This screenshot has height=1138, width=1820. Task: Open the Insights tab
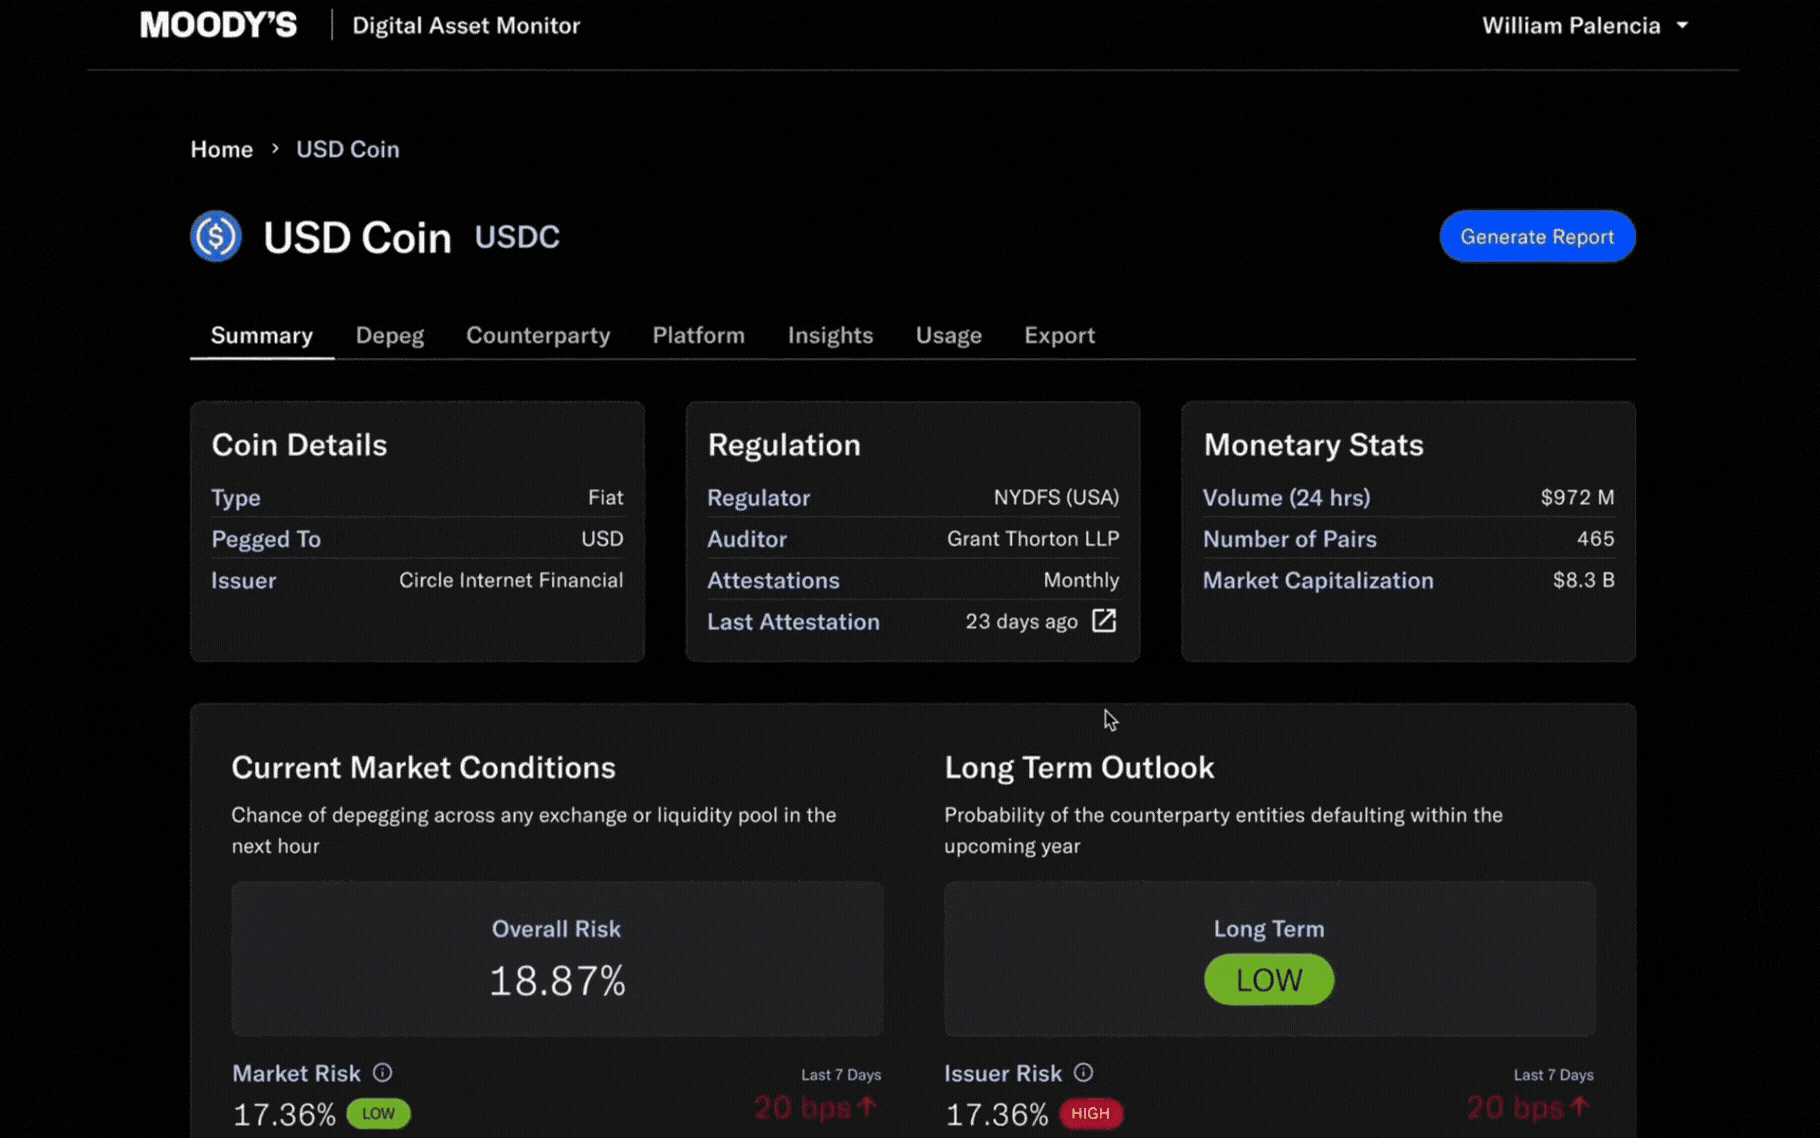(x=830, y=335)
